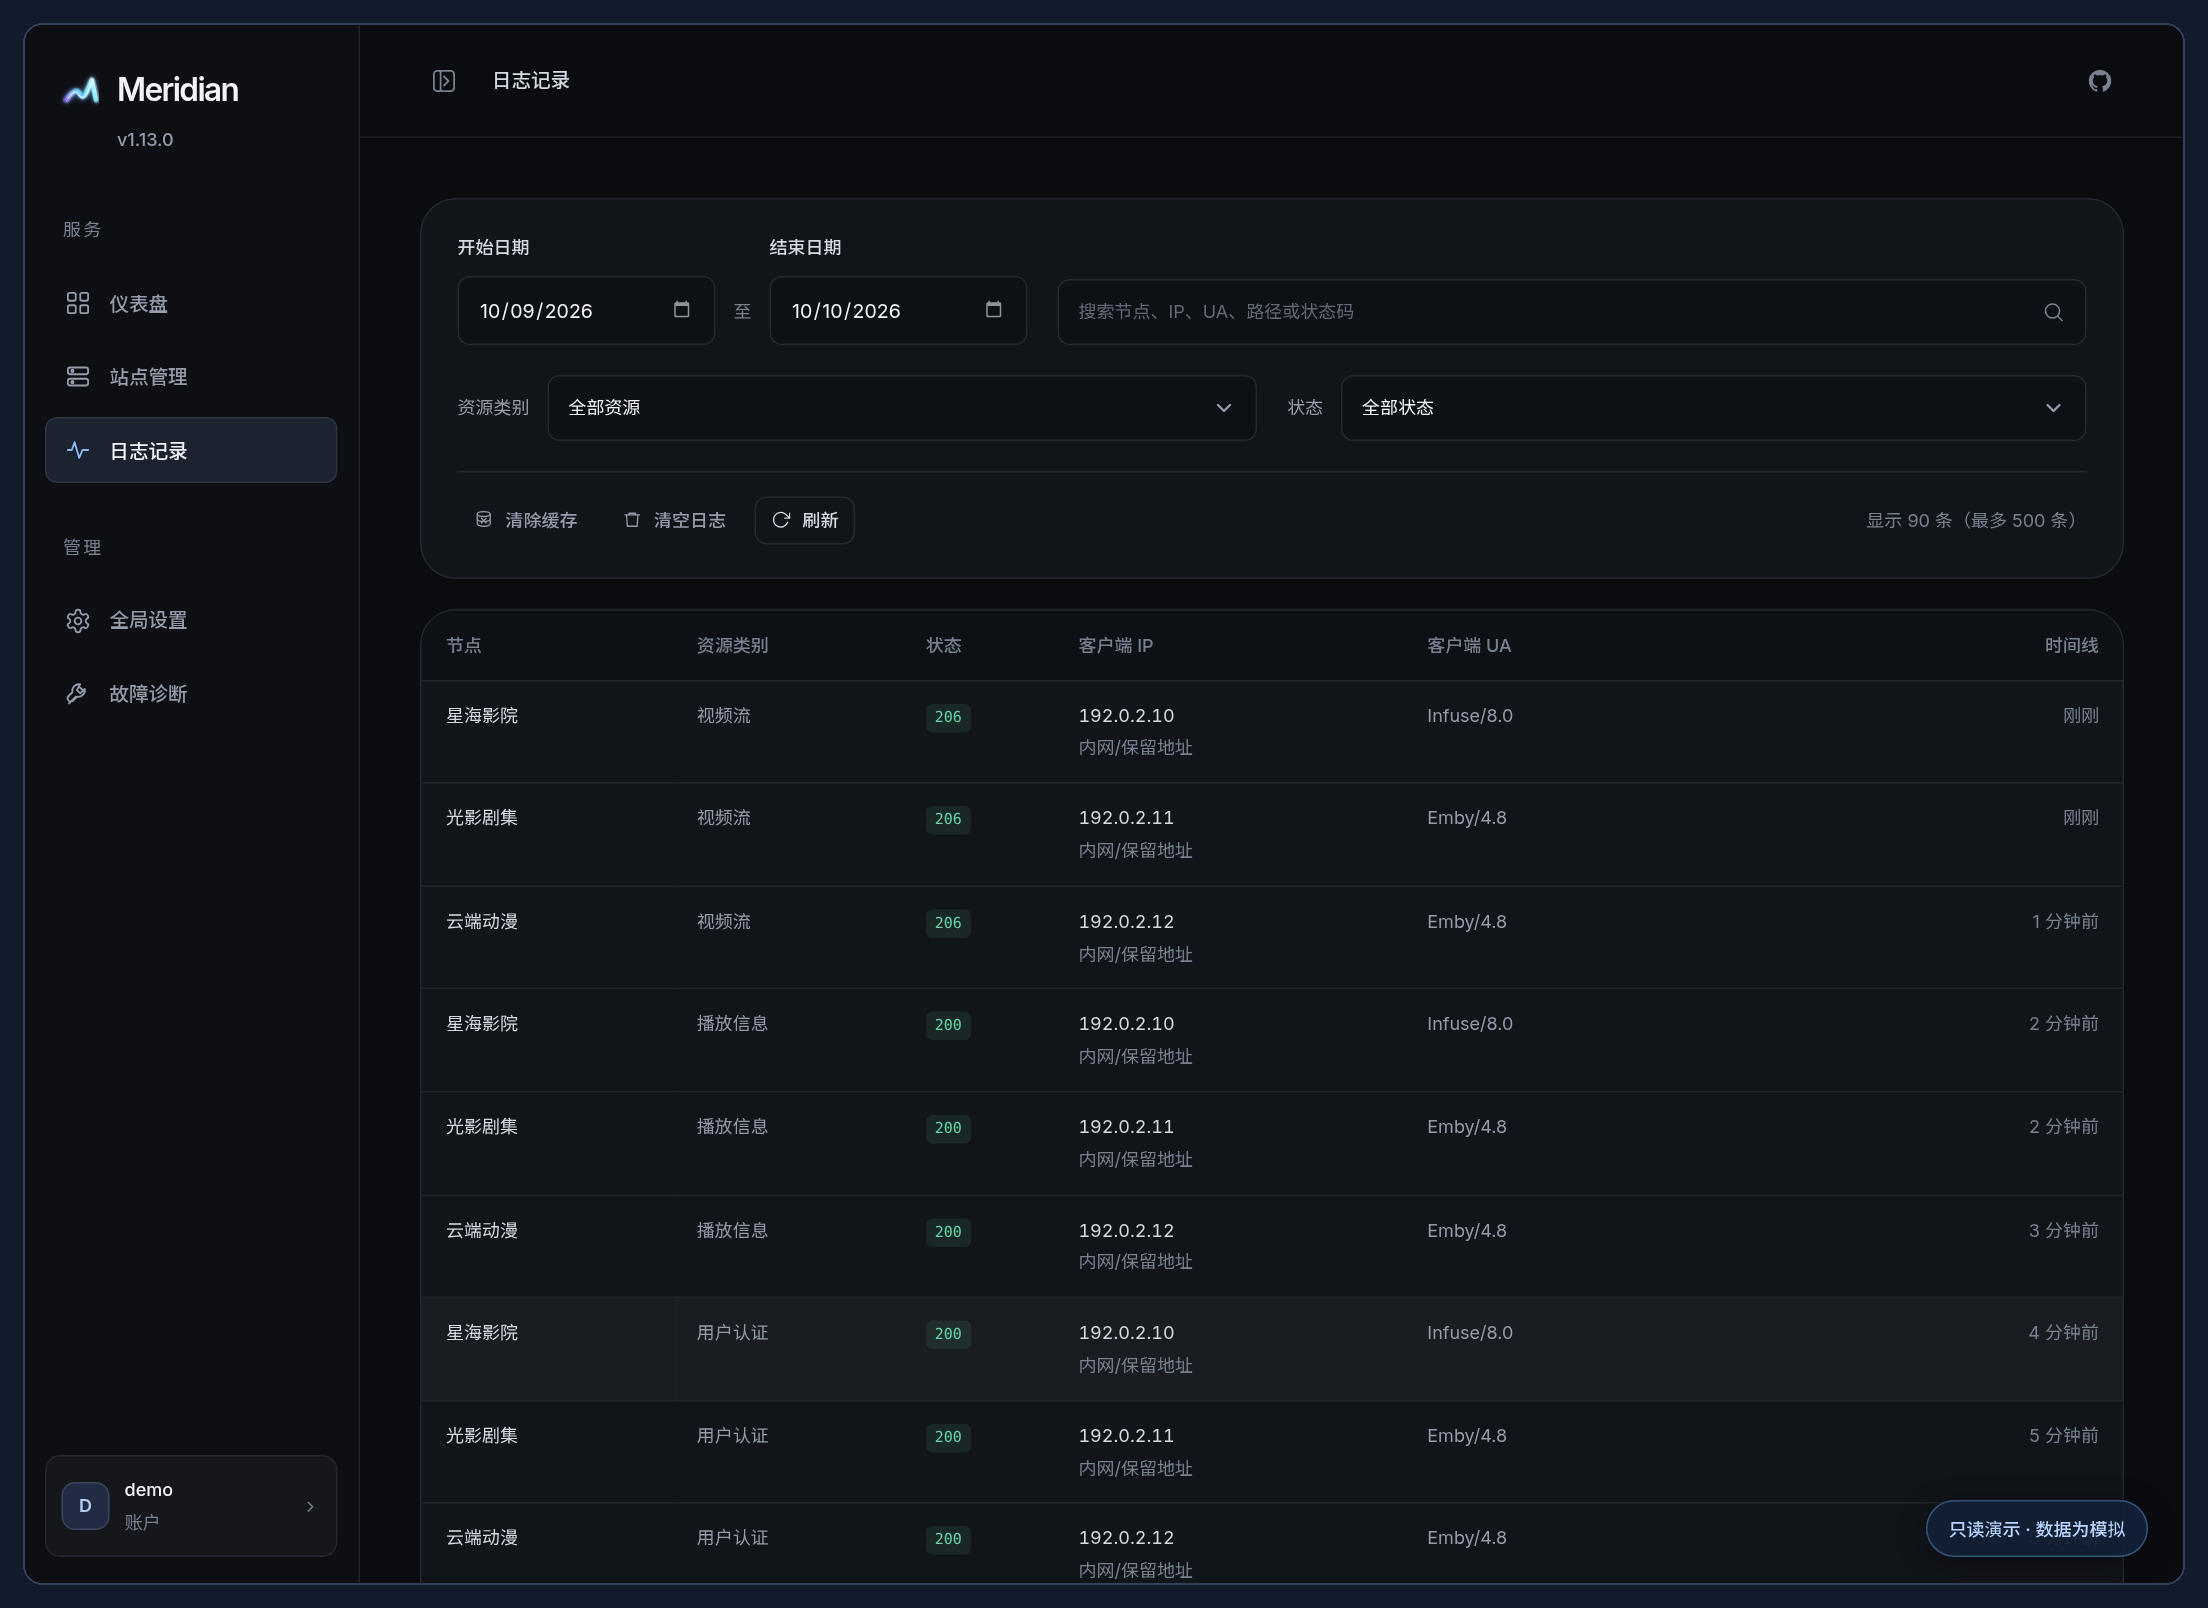Click the Meridian logo icon
Viewport: 2208px width, 1608px height.
81,90
